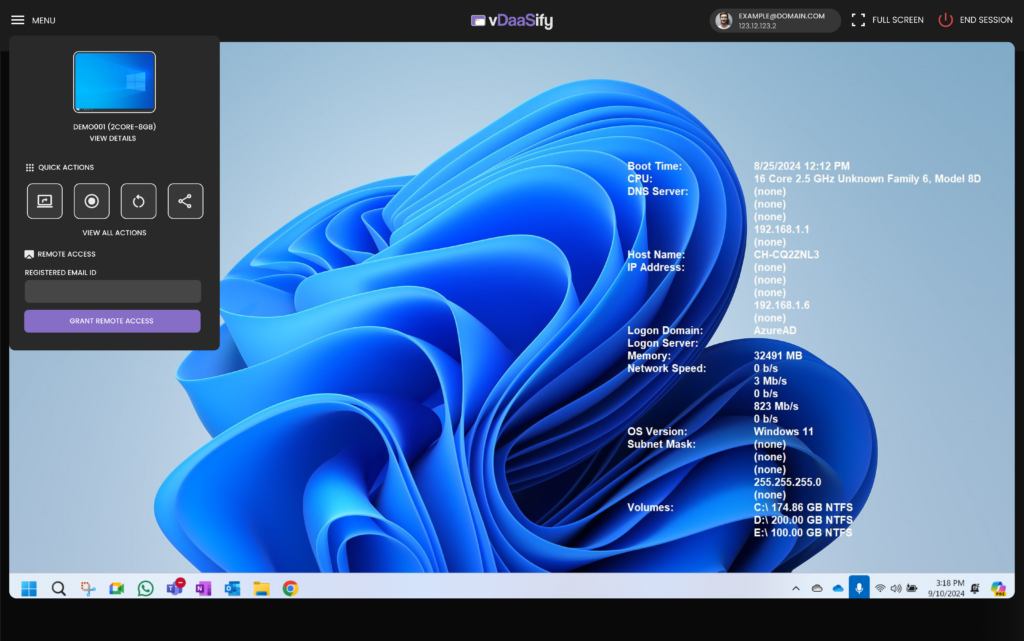Image resolution: width=1024 pixels, height=641 pixels.
Task: Click the remote desktop quick action icon
Action: (x=45, y=201)
